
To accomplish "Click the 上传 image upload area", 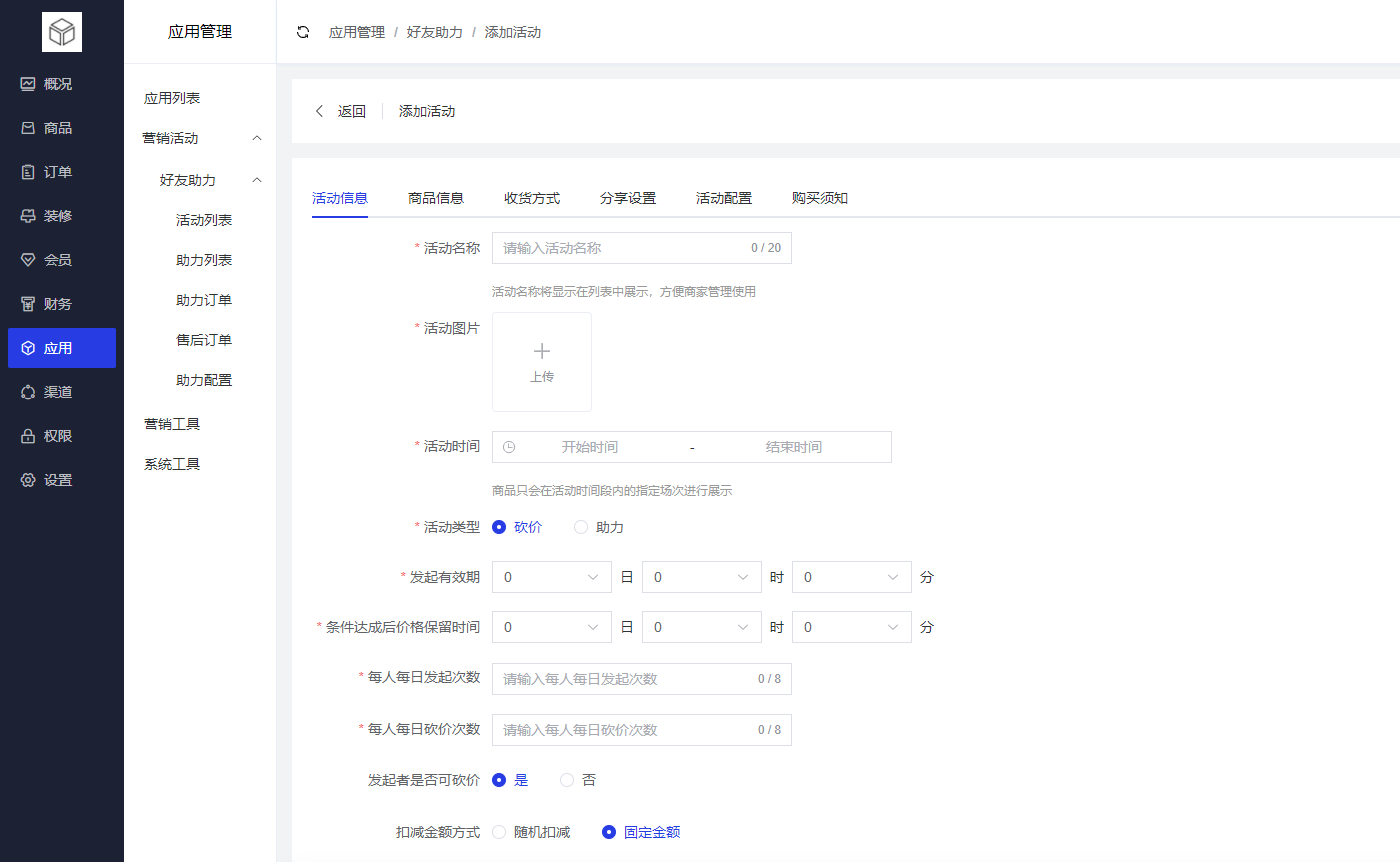I will pyautogui.click(x=541, y=362).
